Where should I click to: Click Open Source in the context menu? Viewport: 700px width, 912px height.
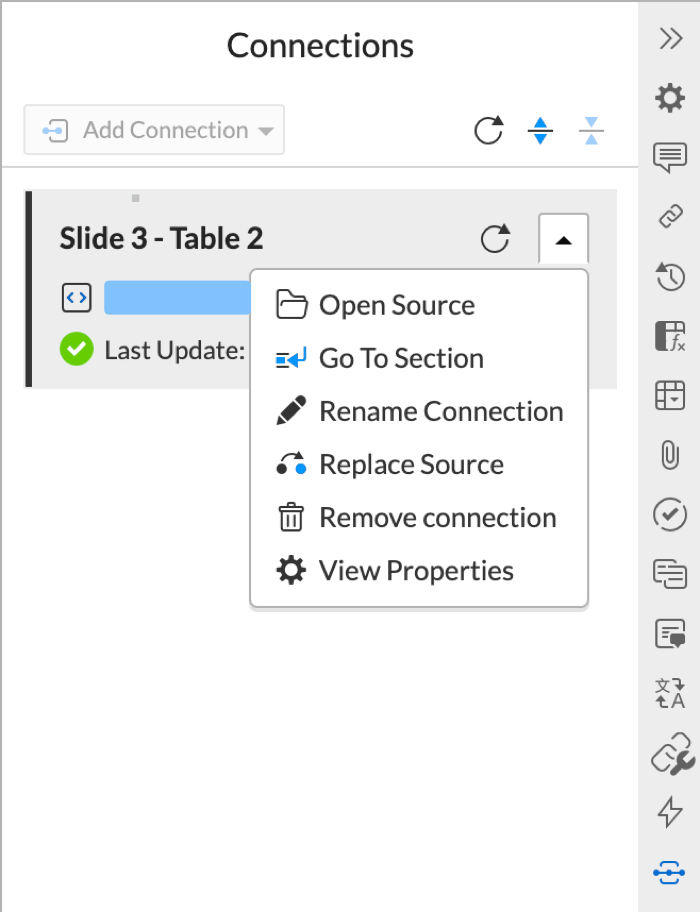[x=396, y=305]
